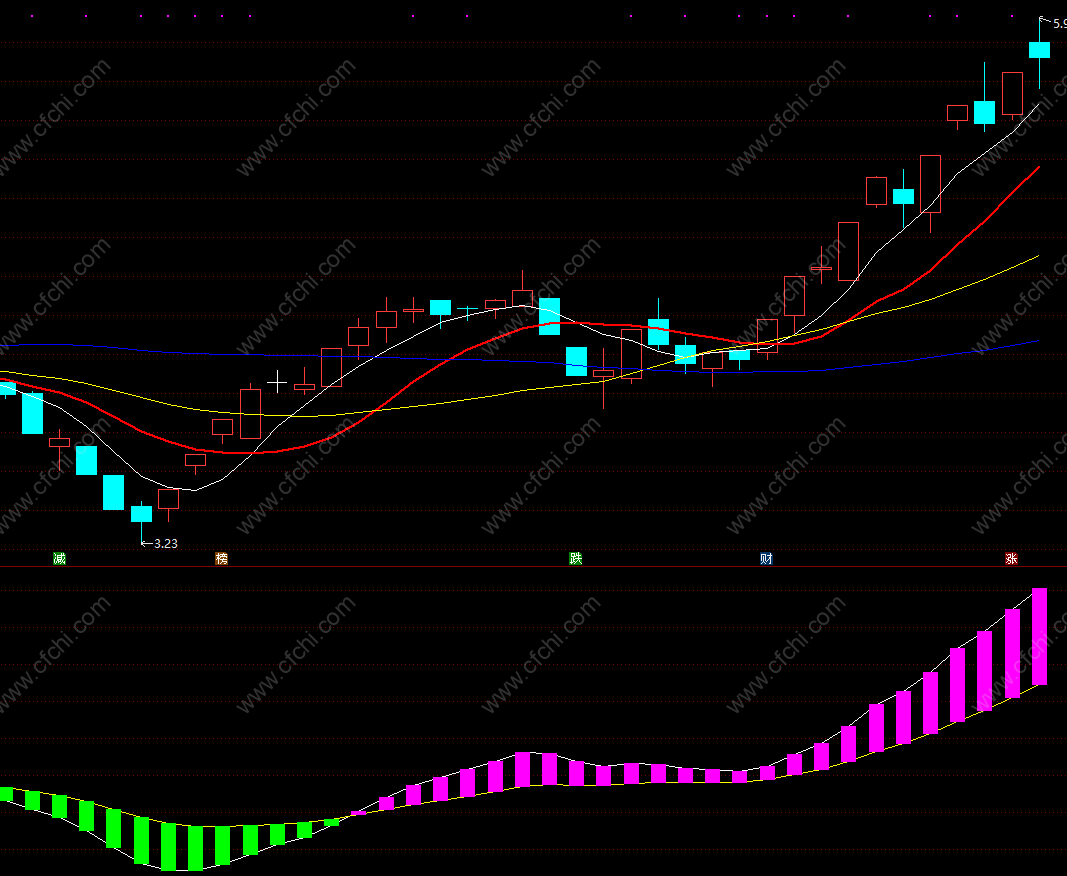The image size is (1067, 876).
Task: Open the blue 财 financial marker
Action: click(x=766, y=559)
